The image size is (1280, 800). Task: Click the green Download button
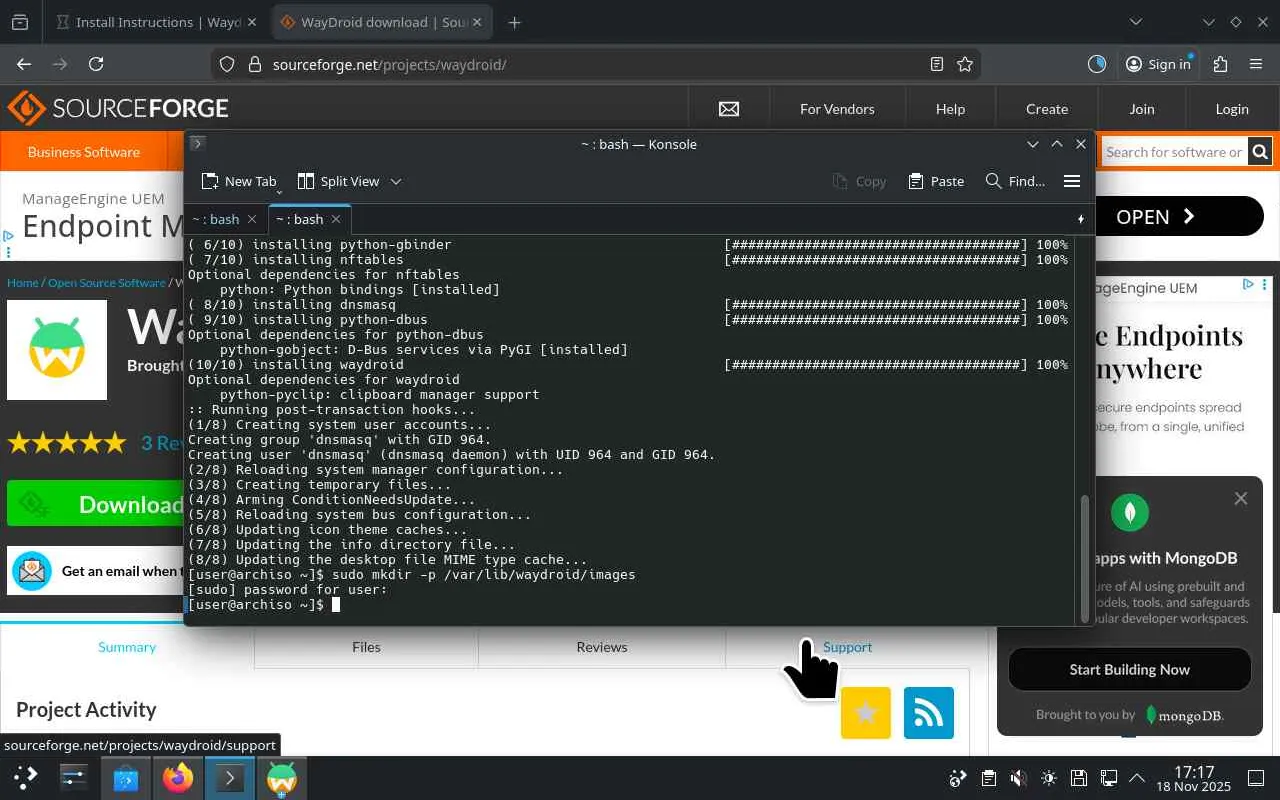click(96, 504)
